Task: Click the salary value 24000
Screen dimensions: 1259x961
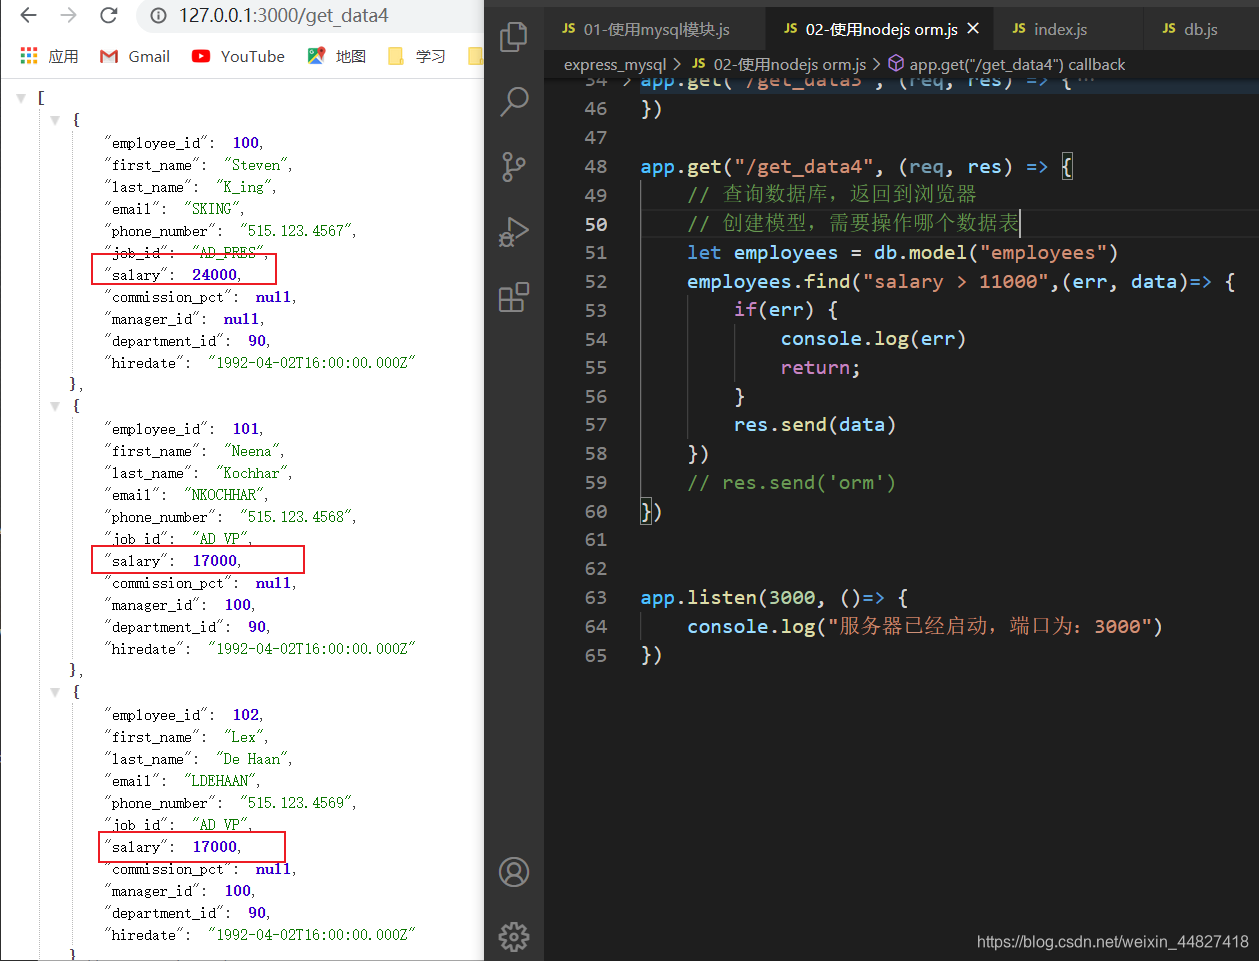Action: pos(215,275)
